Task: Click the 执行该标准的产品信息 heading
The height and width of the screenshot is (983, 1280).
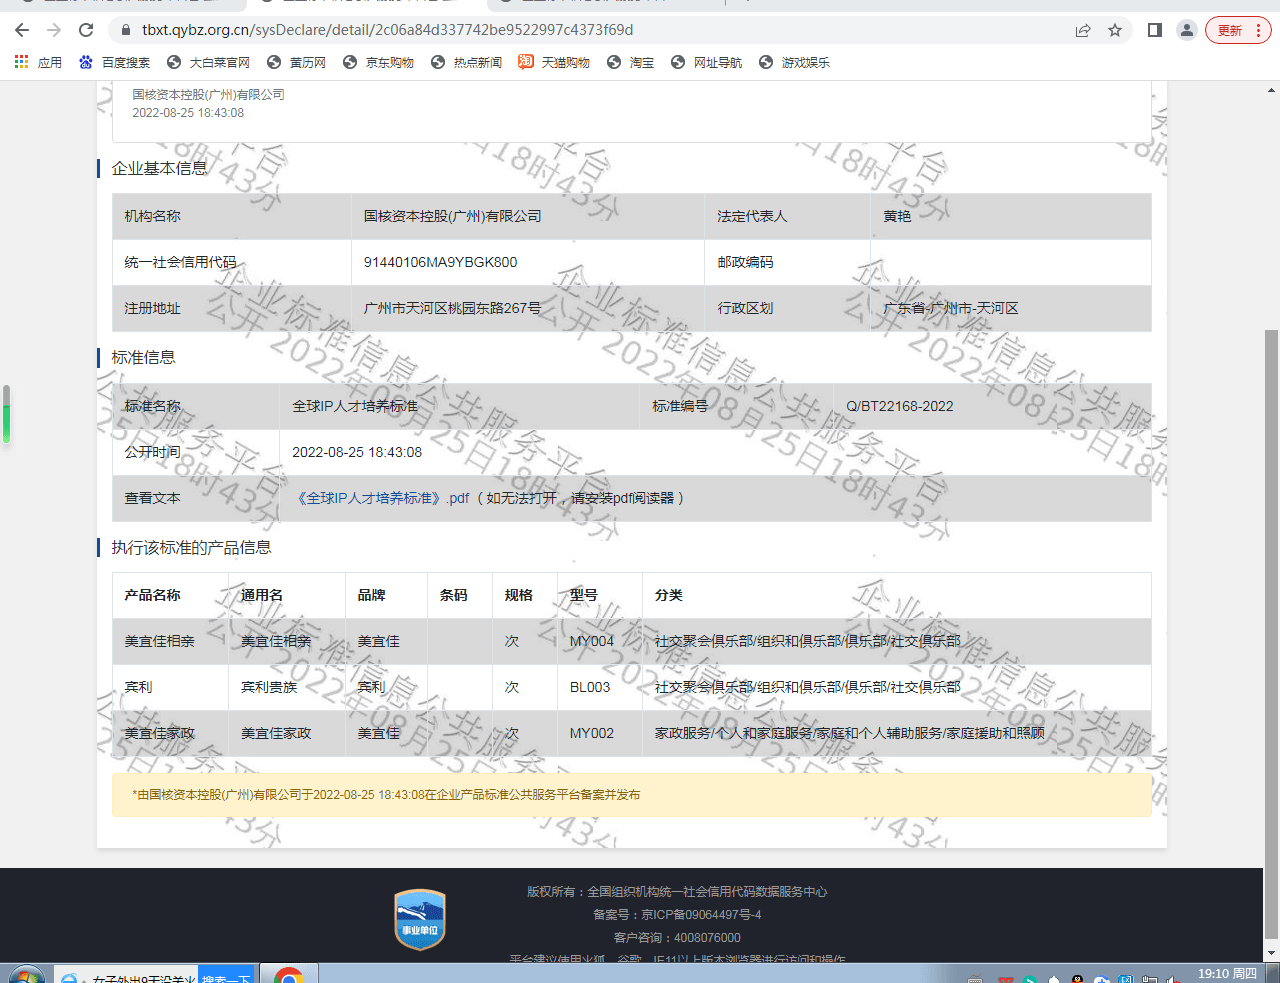Action: coord(191,547)
